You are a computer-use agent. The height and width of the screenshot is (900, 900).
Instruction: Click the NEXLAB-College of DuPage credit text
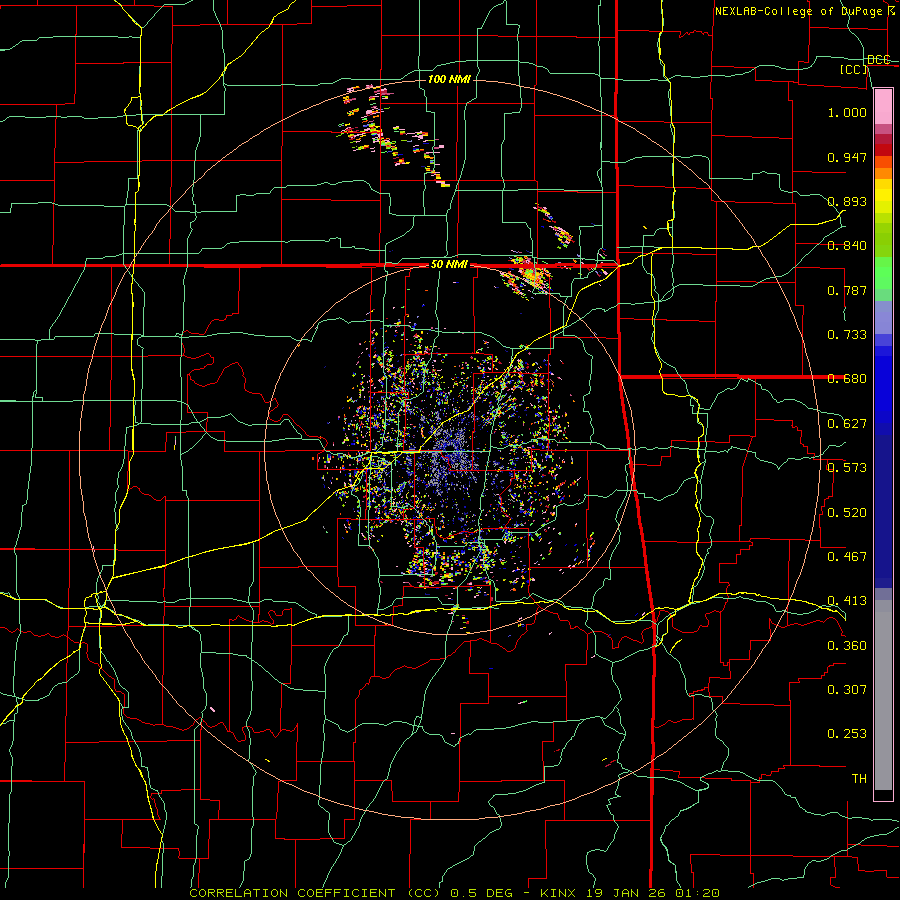(x=802, y=11)
